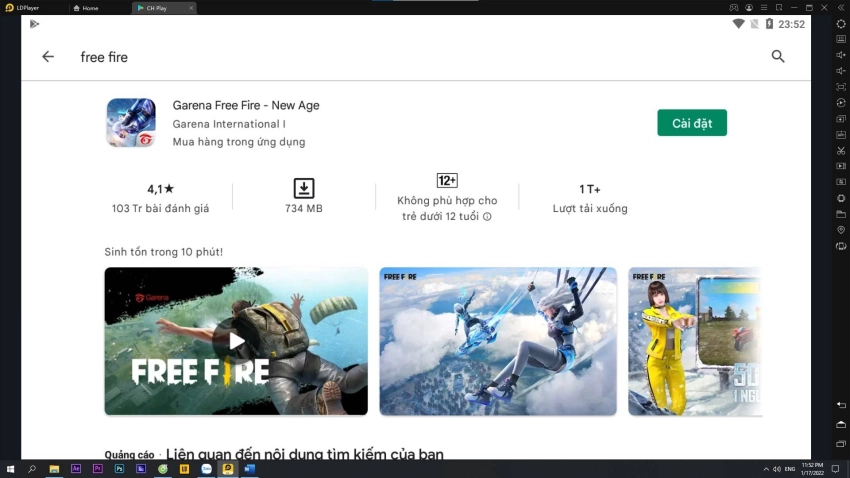Click the Play Store icon in status bar
The width and height of the screenshot is (850, 478).
point(34,24)
